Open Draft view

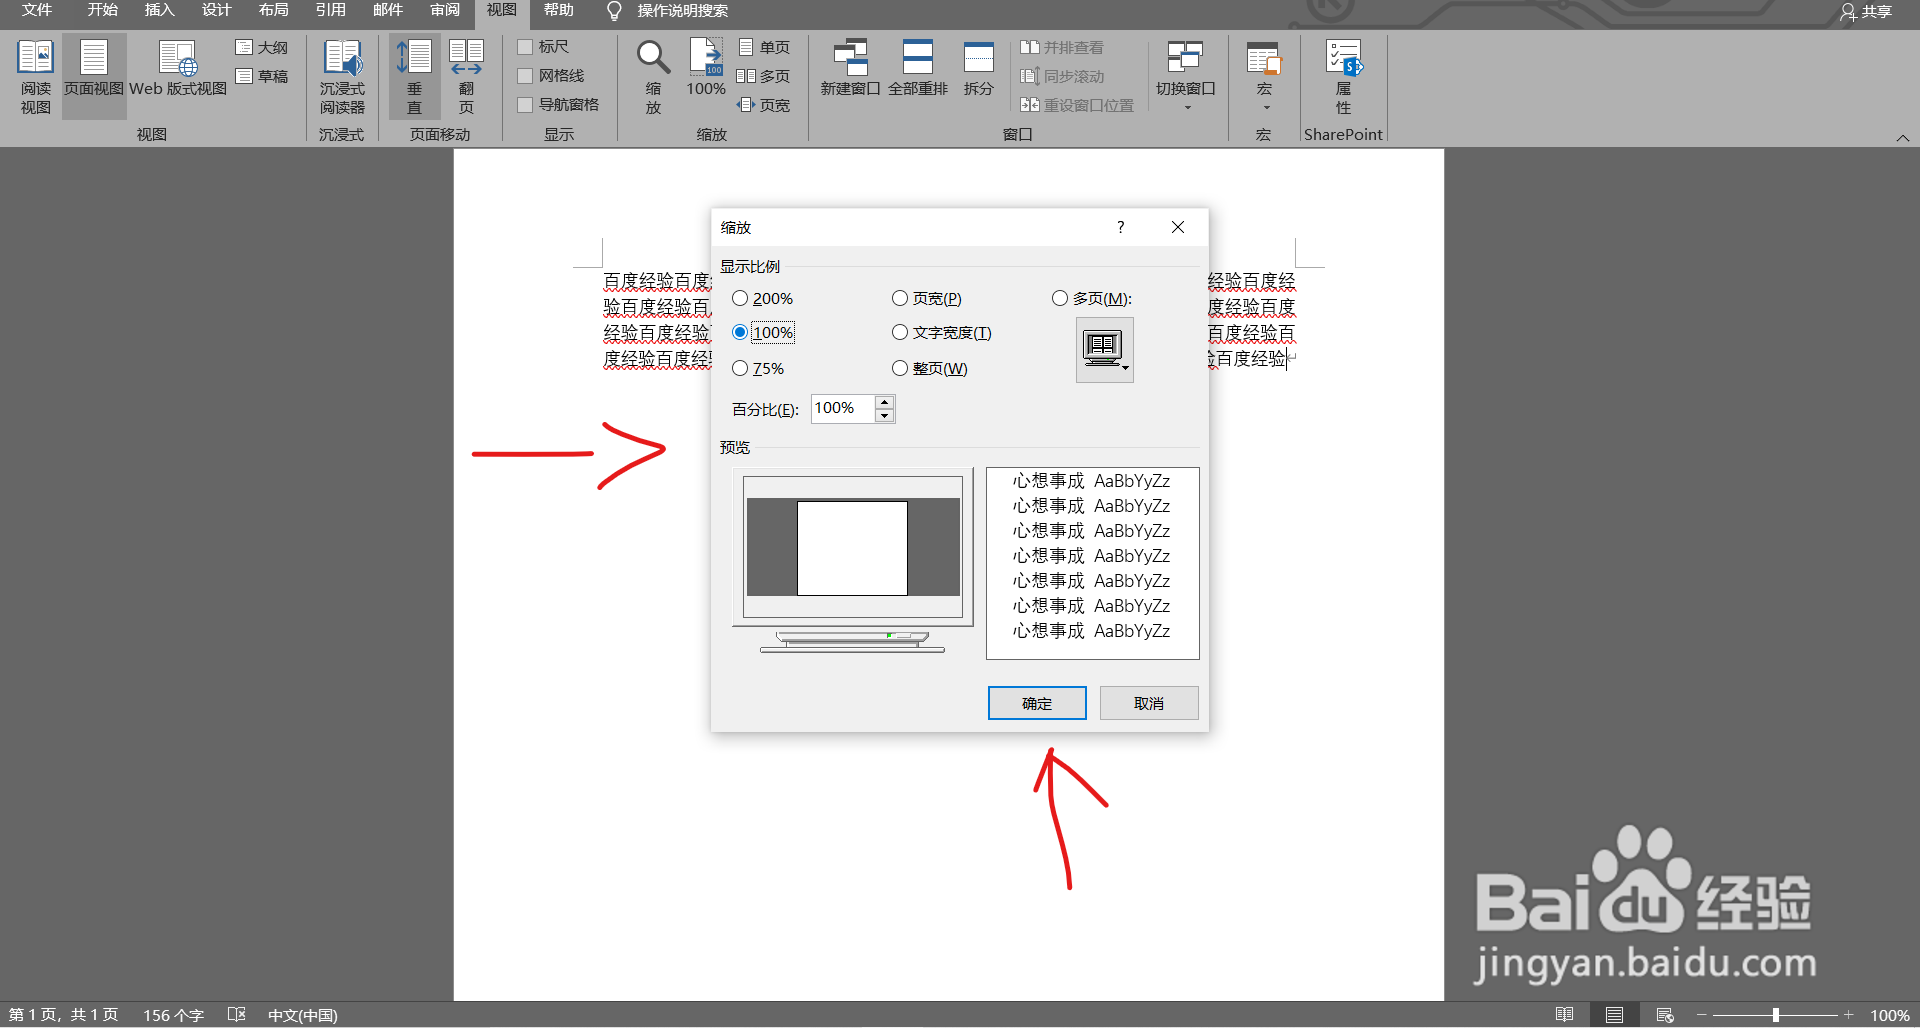point(262,76)
